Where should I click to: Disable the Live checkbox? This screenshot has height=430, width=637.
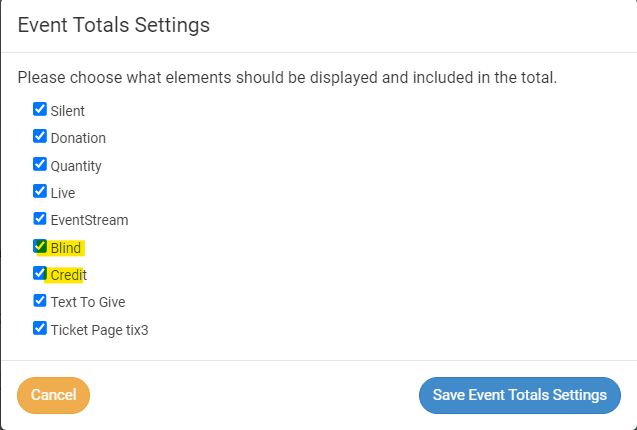(x=40, y=191)
